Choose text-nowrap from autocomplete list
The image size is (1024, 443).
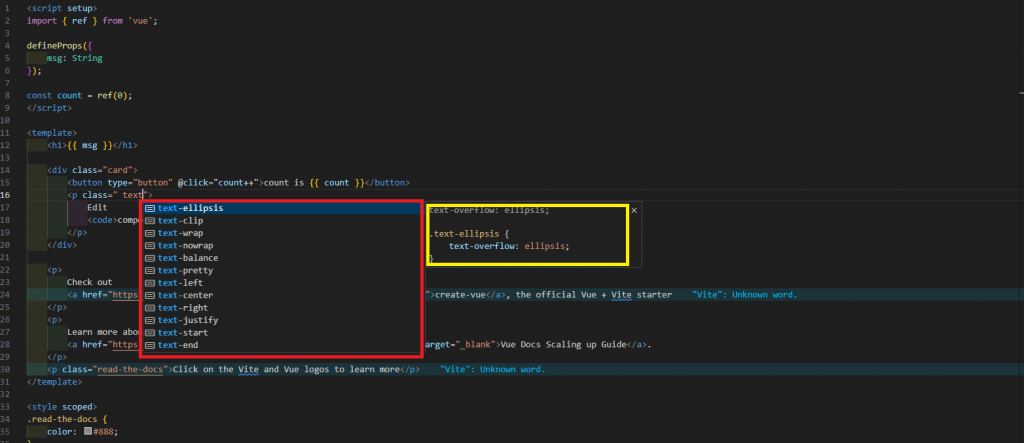281,246
